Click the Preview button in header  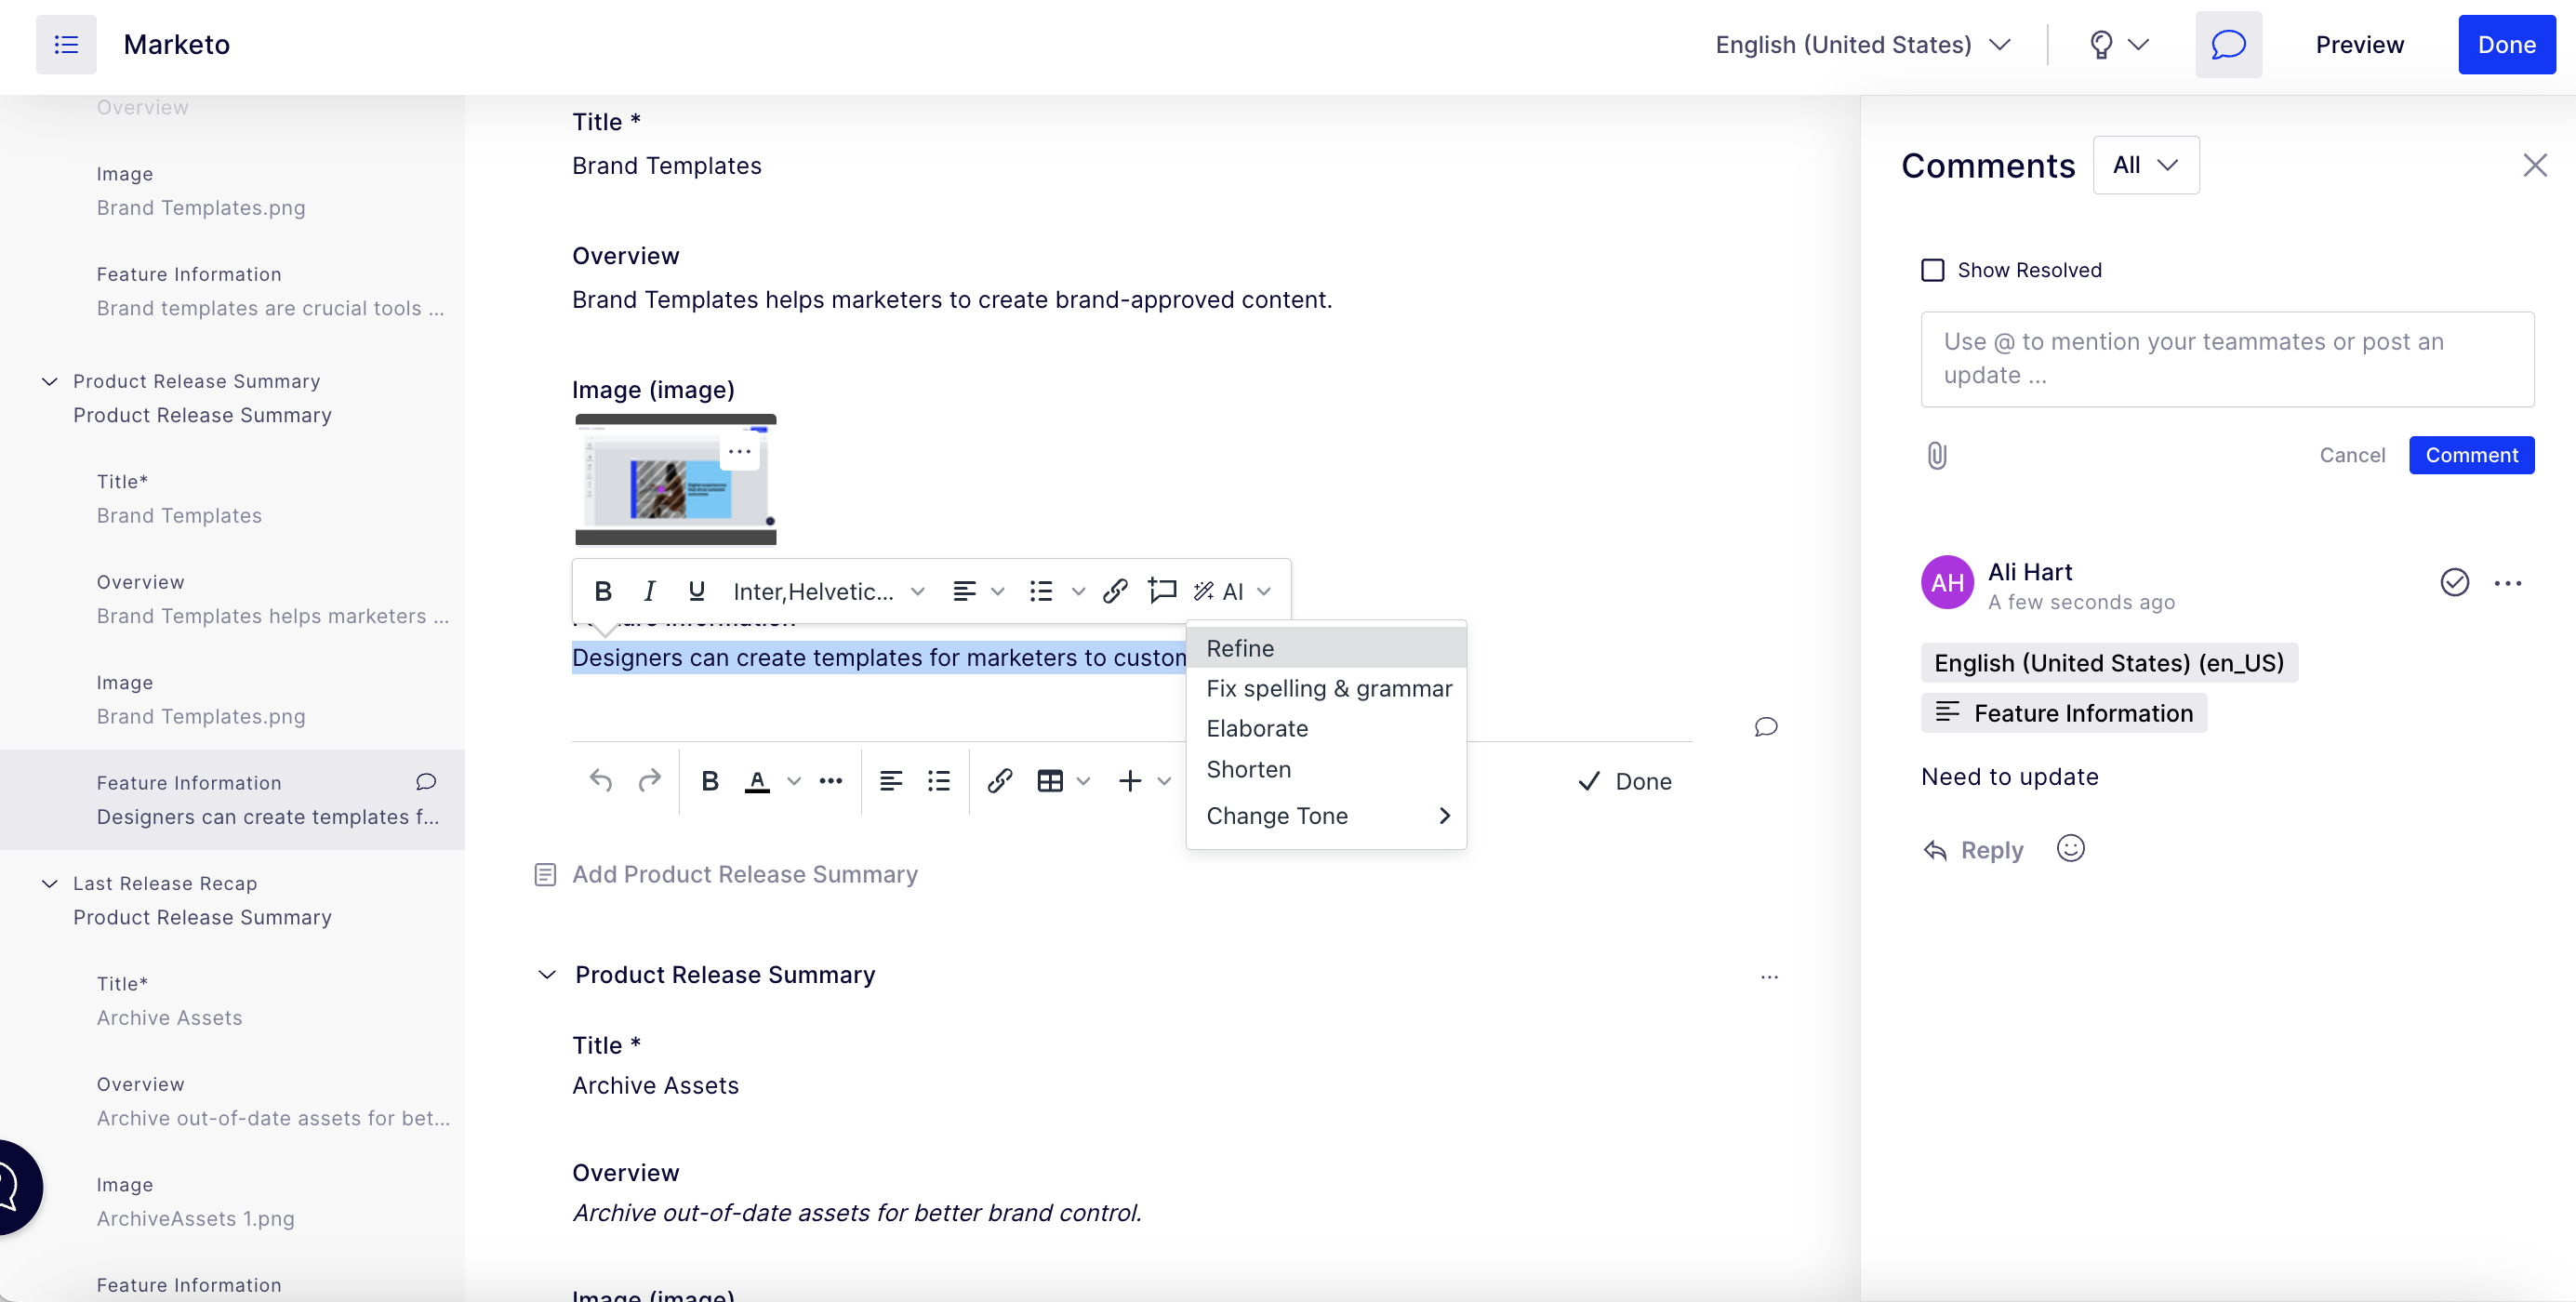click(x=2359, y=44)
